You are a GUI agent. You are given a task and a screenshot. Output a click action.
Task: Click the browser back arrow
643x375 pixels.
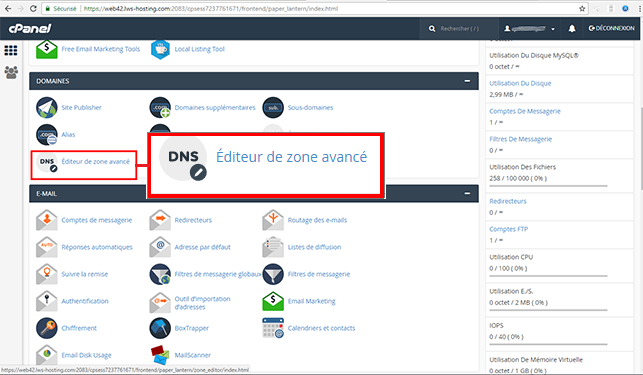tap(8, 8)
